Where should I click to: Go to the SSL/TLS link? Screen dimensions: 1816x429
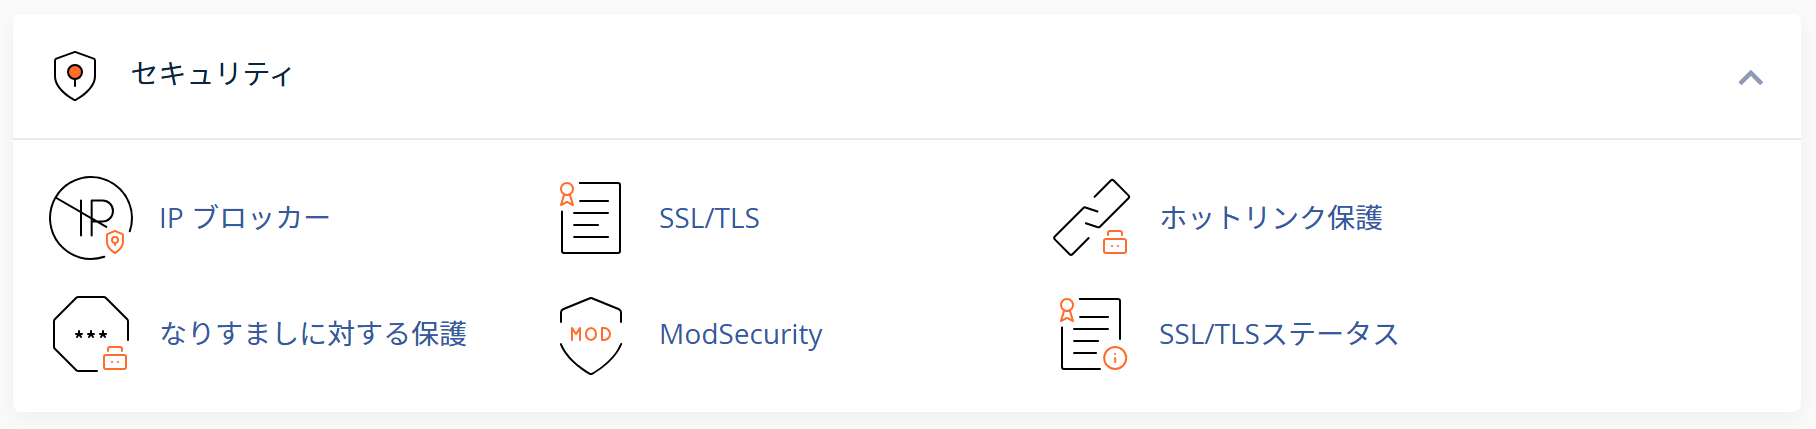(x=709, y=218)
